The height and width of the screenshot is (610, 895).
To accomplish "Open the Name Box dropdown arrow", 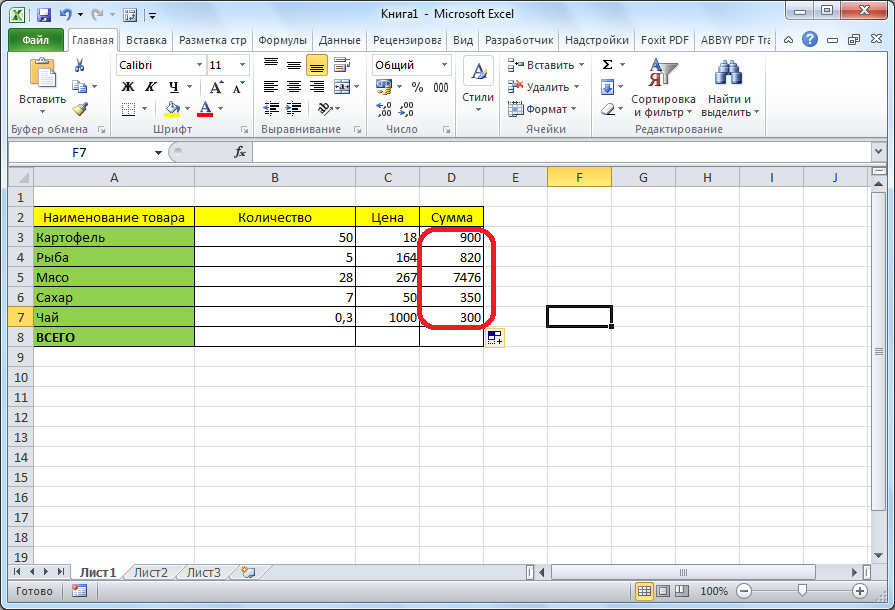I will (x=158, y=152).
